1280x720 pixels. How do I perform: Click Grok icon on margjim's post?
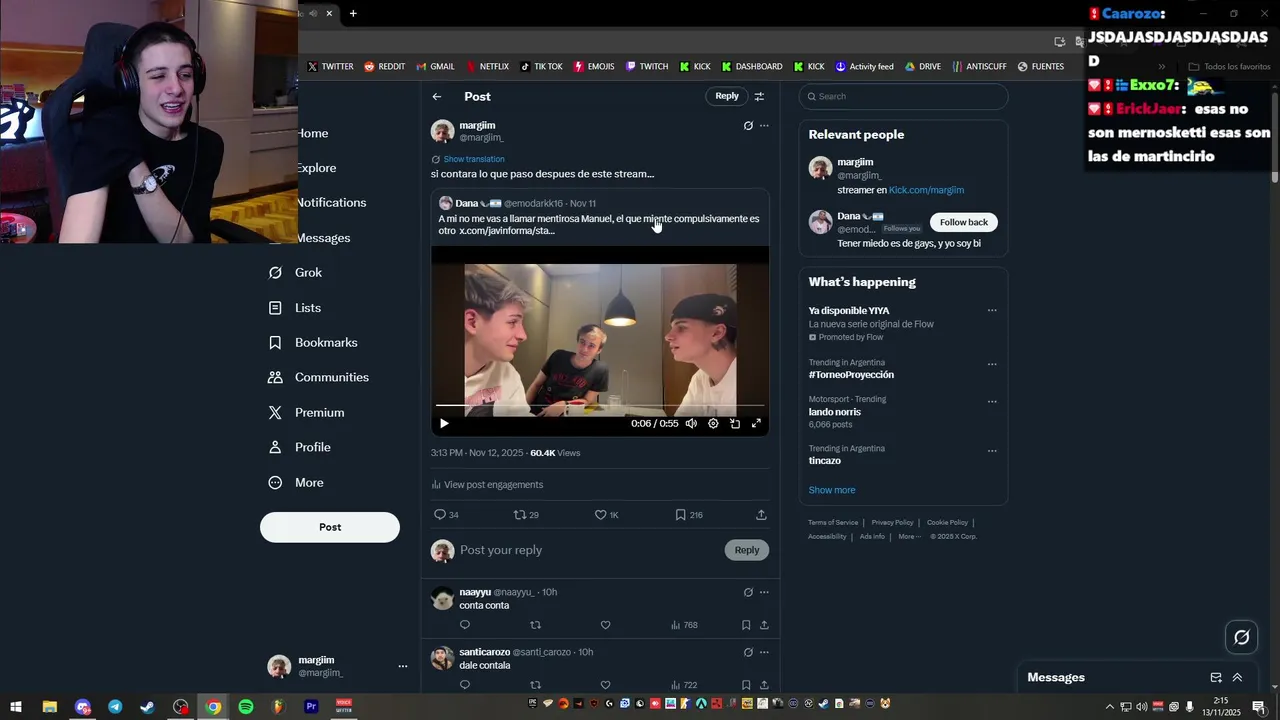[748, 126]
